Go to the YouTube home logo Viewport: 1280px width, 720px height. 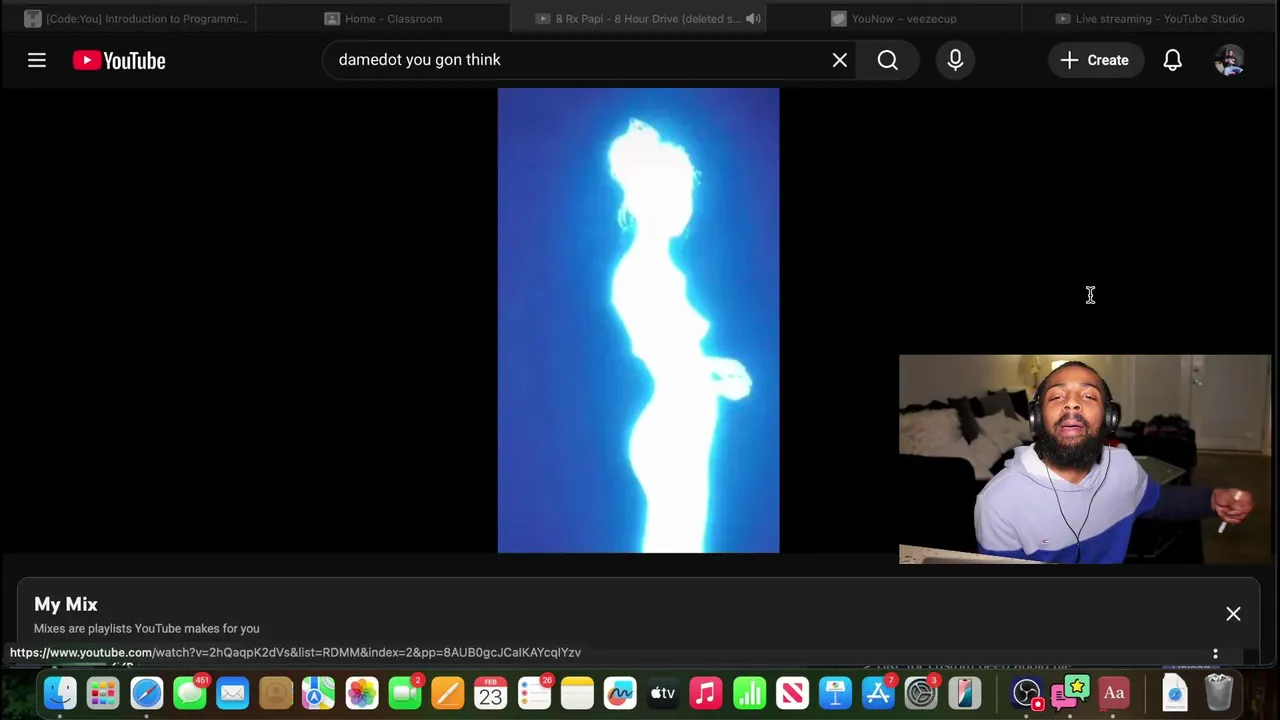pos(119,60)
